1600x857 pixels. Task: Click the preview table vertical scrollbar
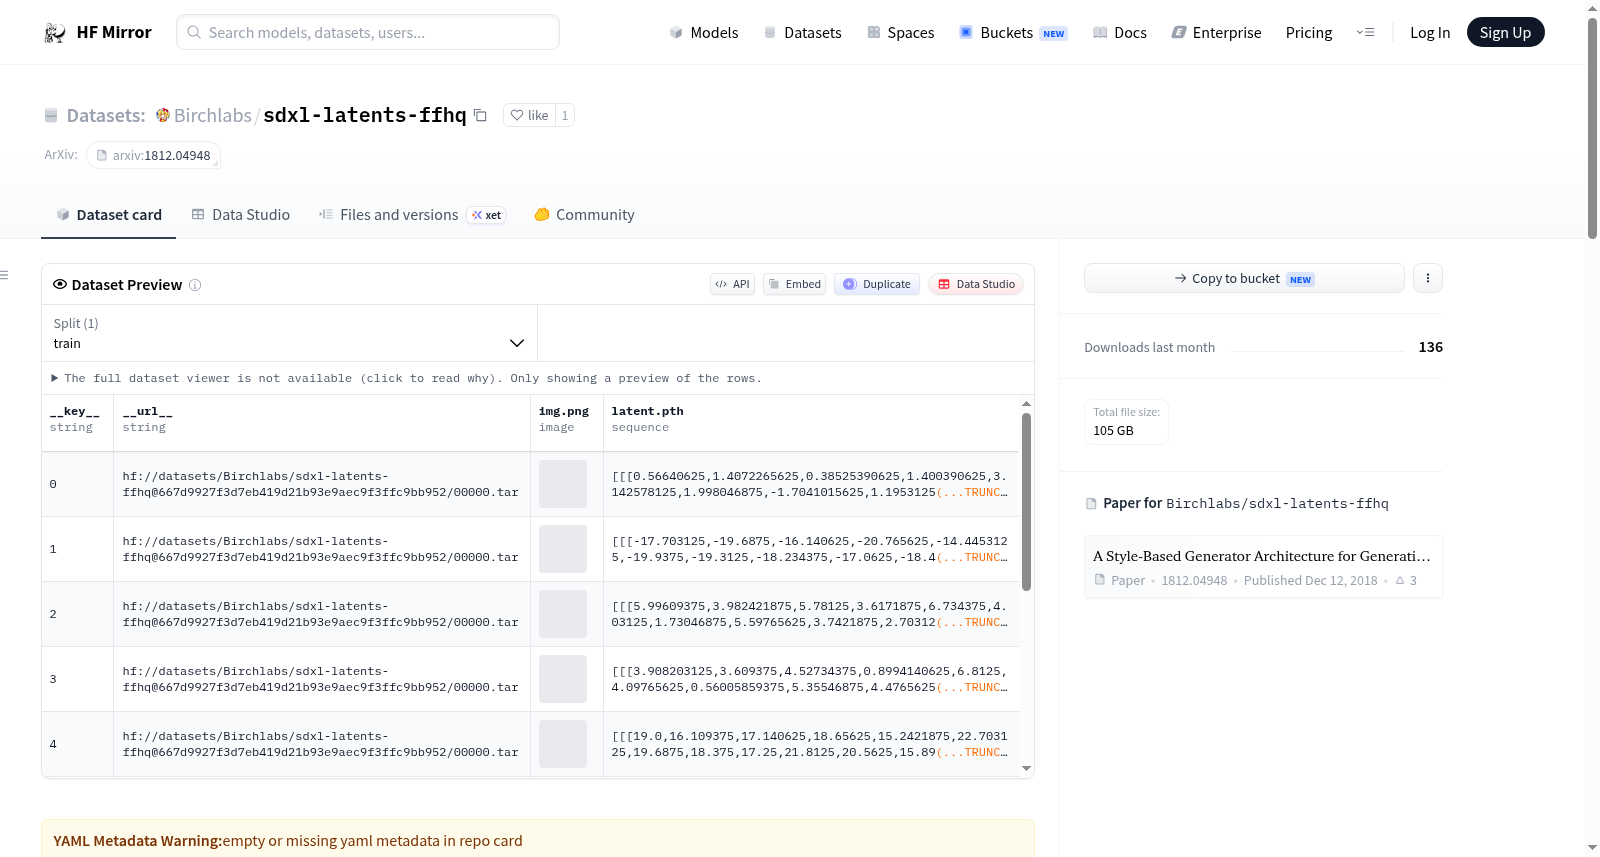pyautogui.click(x=1026, y=501)
